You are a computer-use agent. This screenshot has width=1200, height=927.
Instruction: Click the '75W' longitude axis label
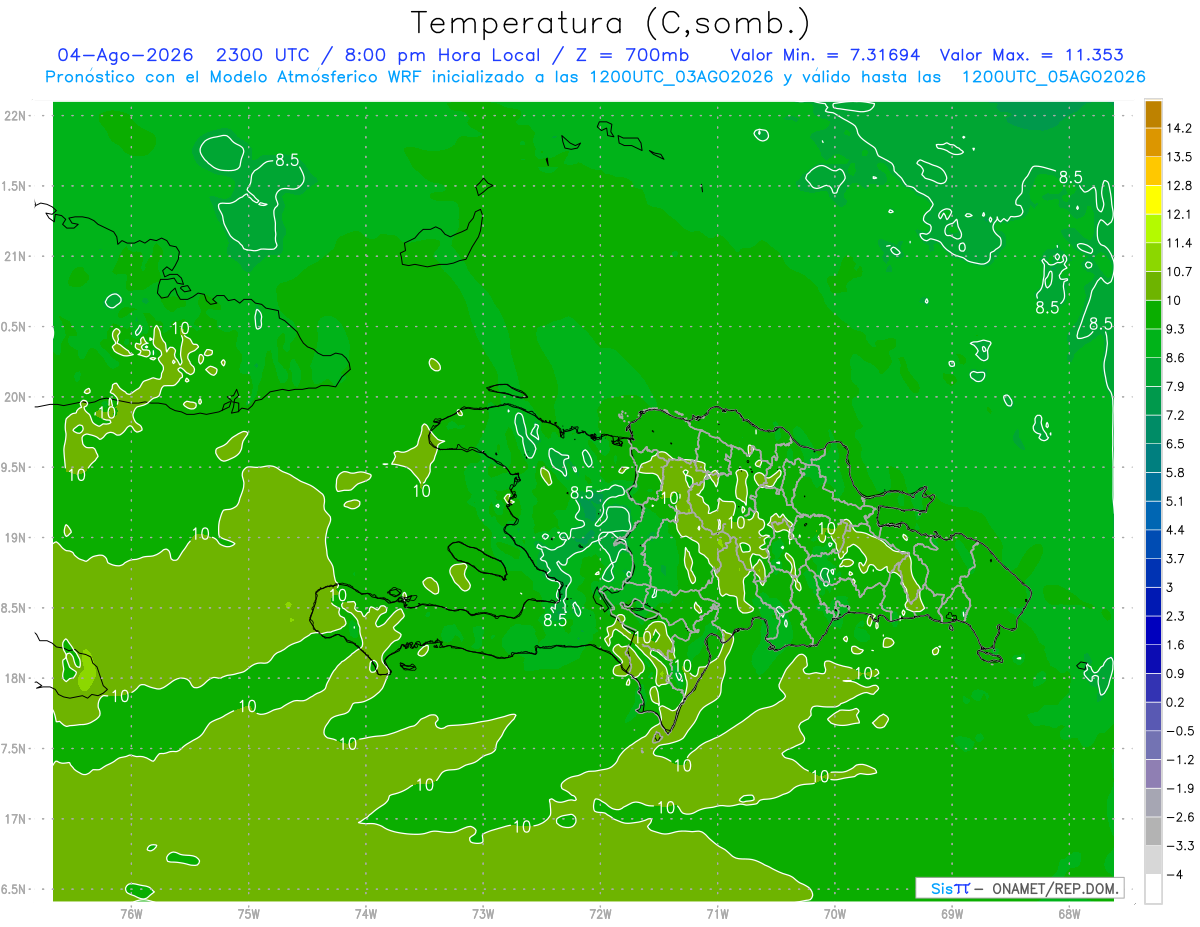[248, 913]
